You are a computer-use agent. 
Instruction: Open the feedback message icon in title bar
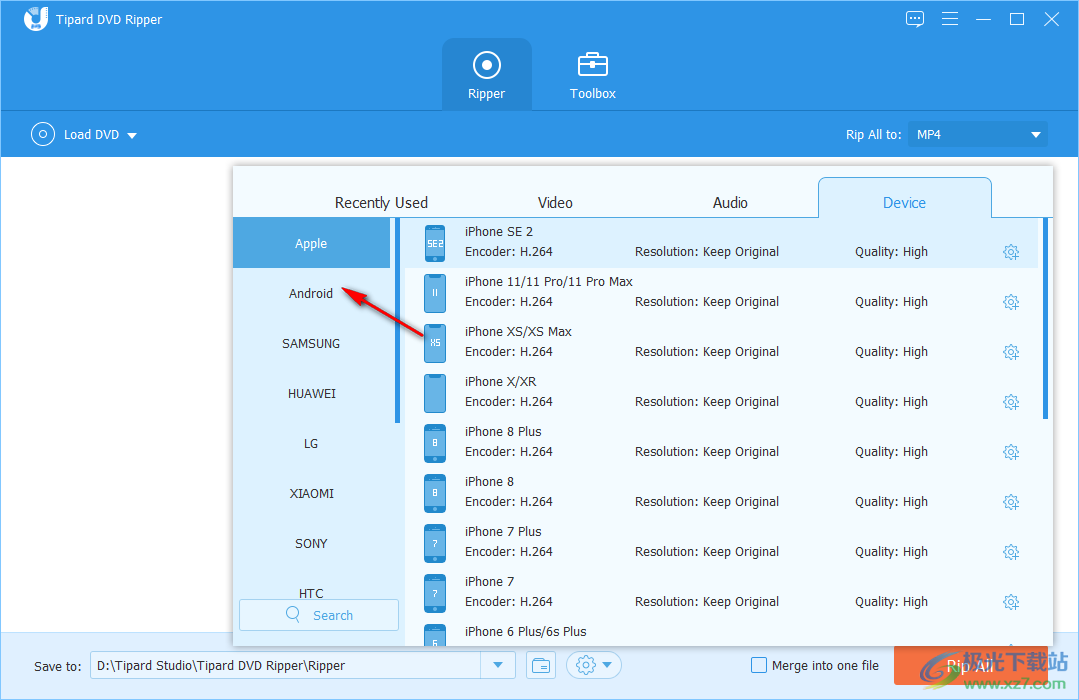click(914, 19)
